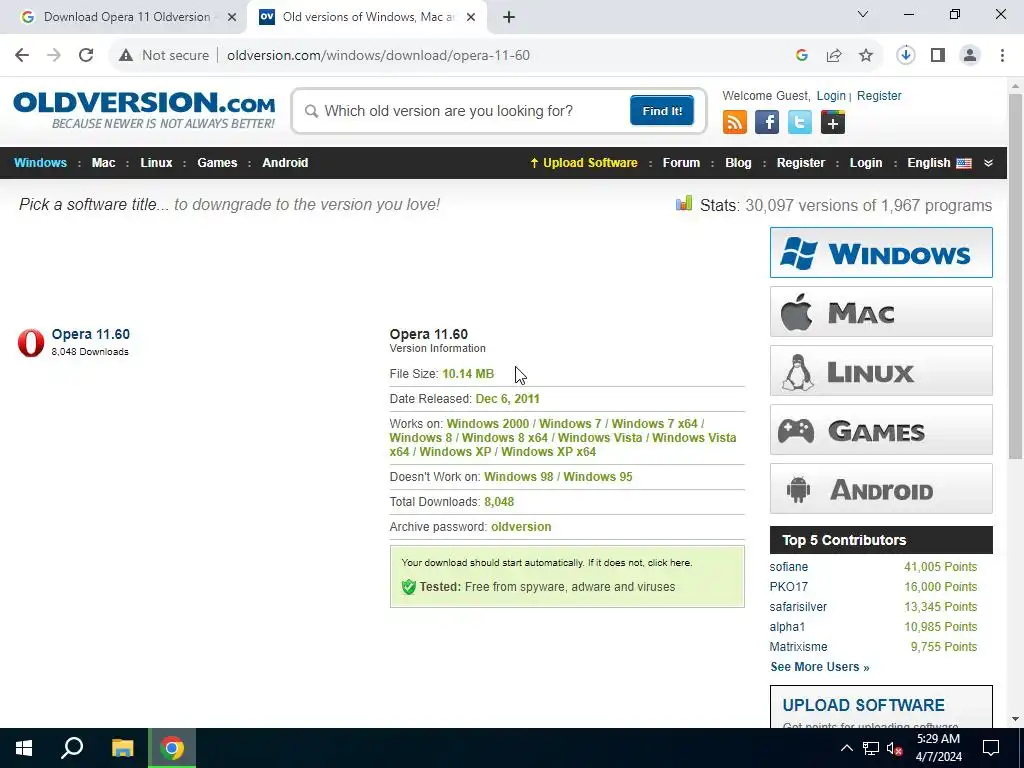This screenshot has width=1024, height=768.
Task: Click the large Linux platform button
Action: click(881, 371)
